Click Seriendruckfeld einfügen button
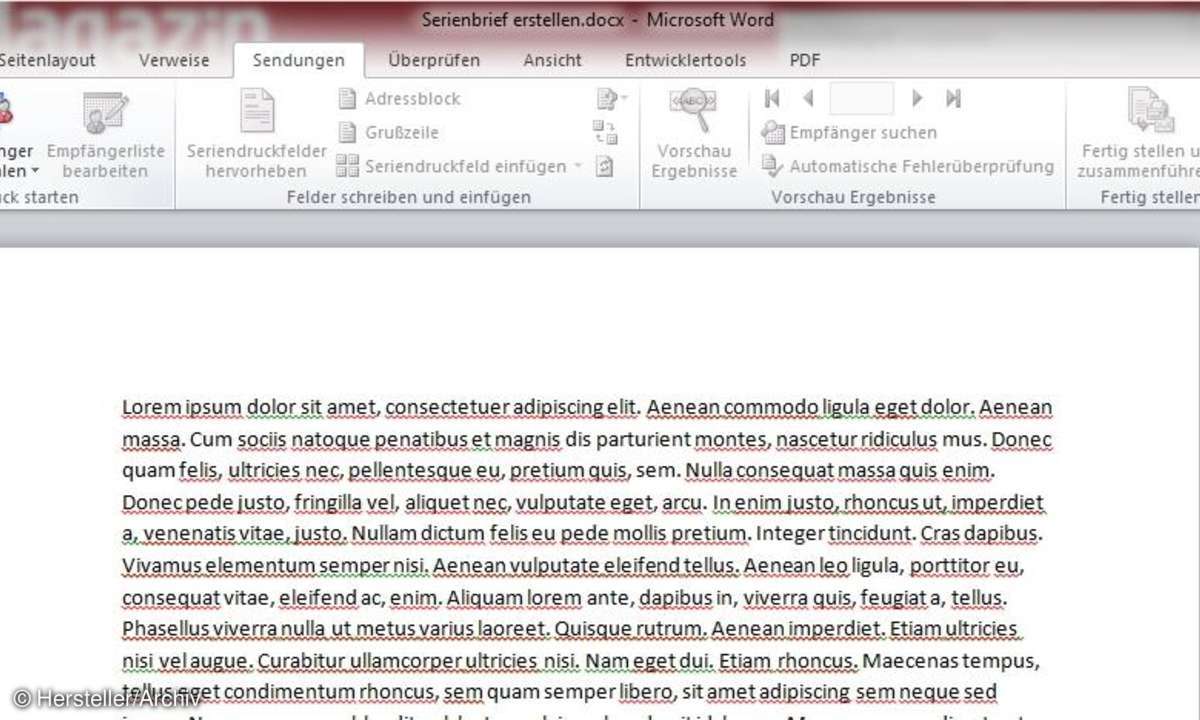 (x=452, y=166)
